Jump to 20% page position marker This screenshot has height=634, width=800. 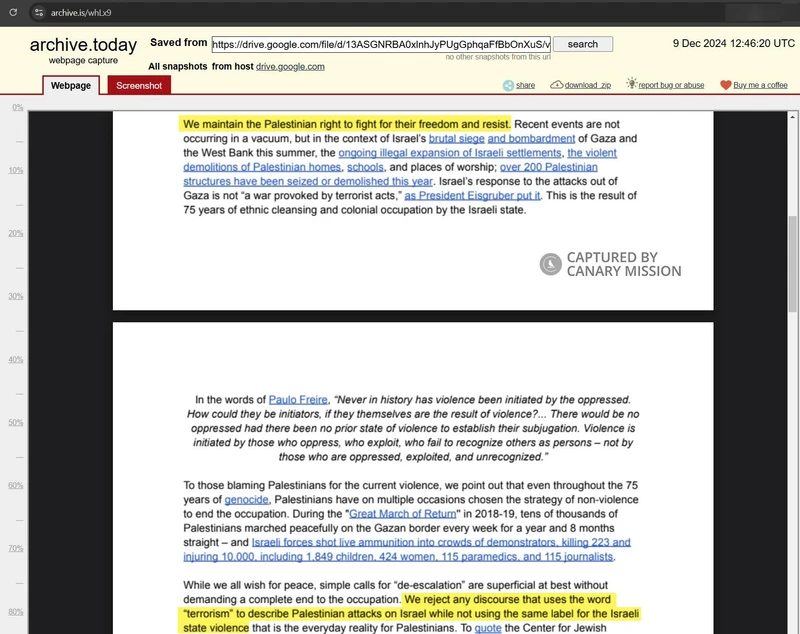click(16, 233)
